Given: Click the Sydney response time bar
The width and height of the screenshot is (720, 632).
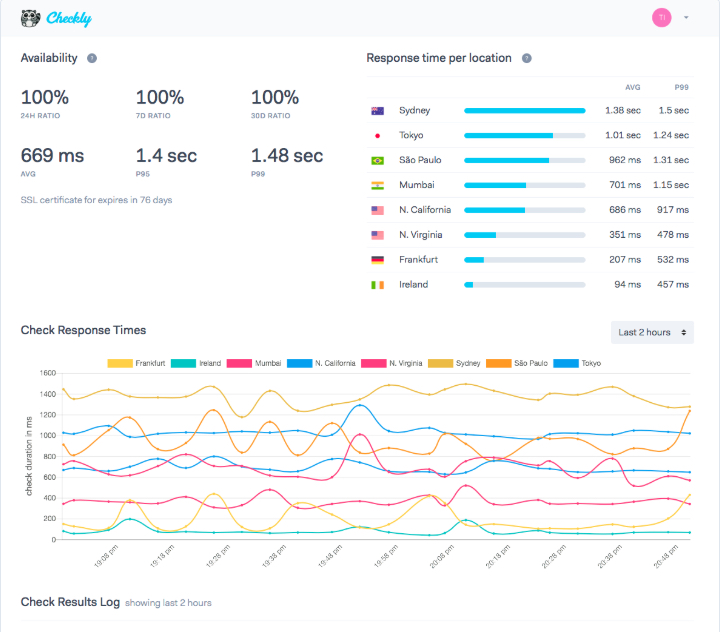Looking at the screenshot, I should 525,111.
